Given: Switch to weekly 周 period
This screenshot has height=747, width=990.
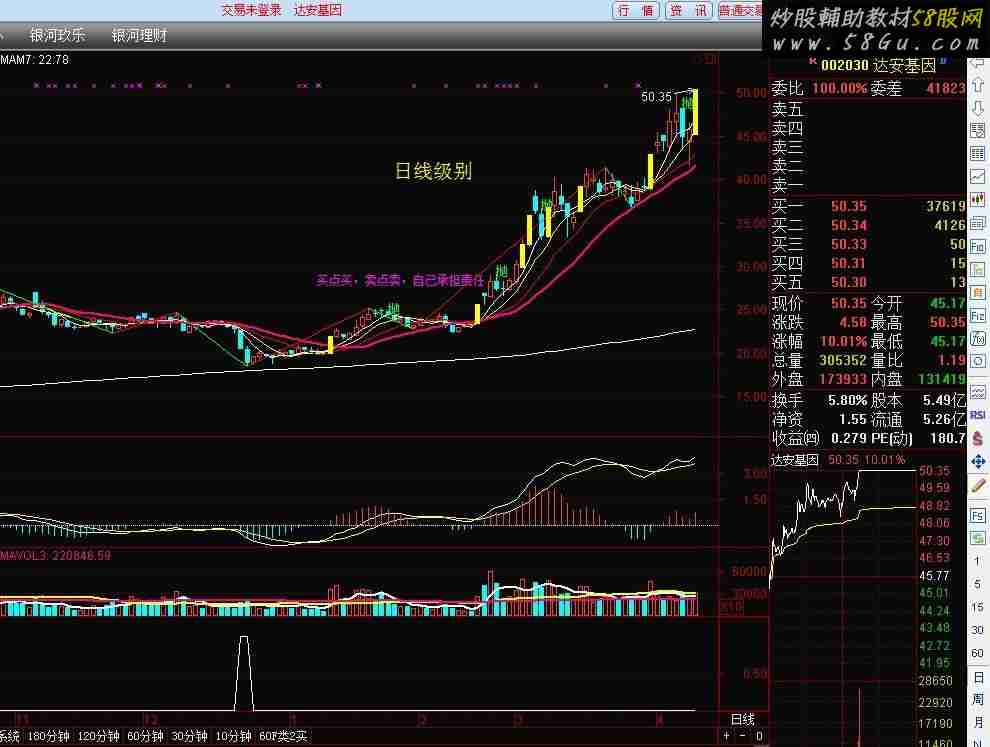Looking at the screenshot, I should click(977, 700).
